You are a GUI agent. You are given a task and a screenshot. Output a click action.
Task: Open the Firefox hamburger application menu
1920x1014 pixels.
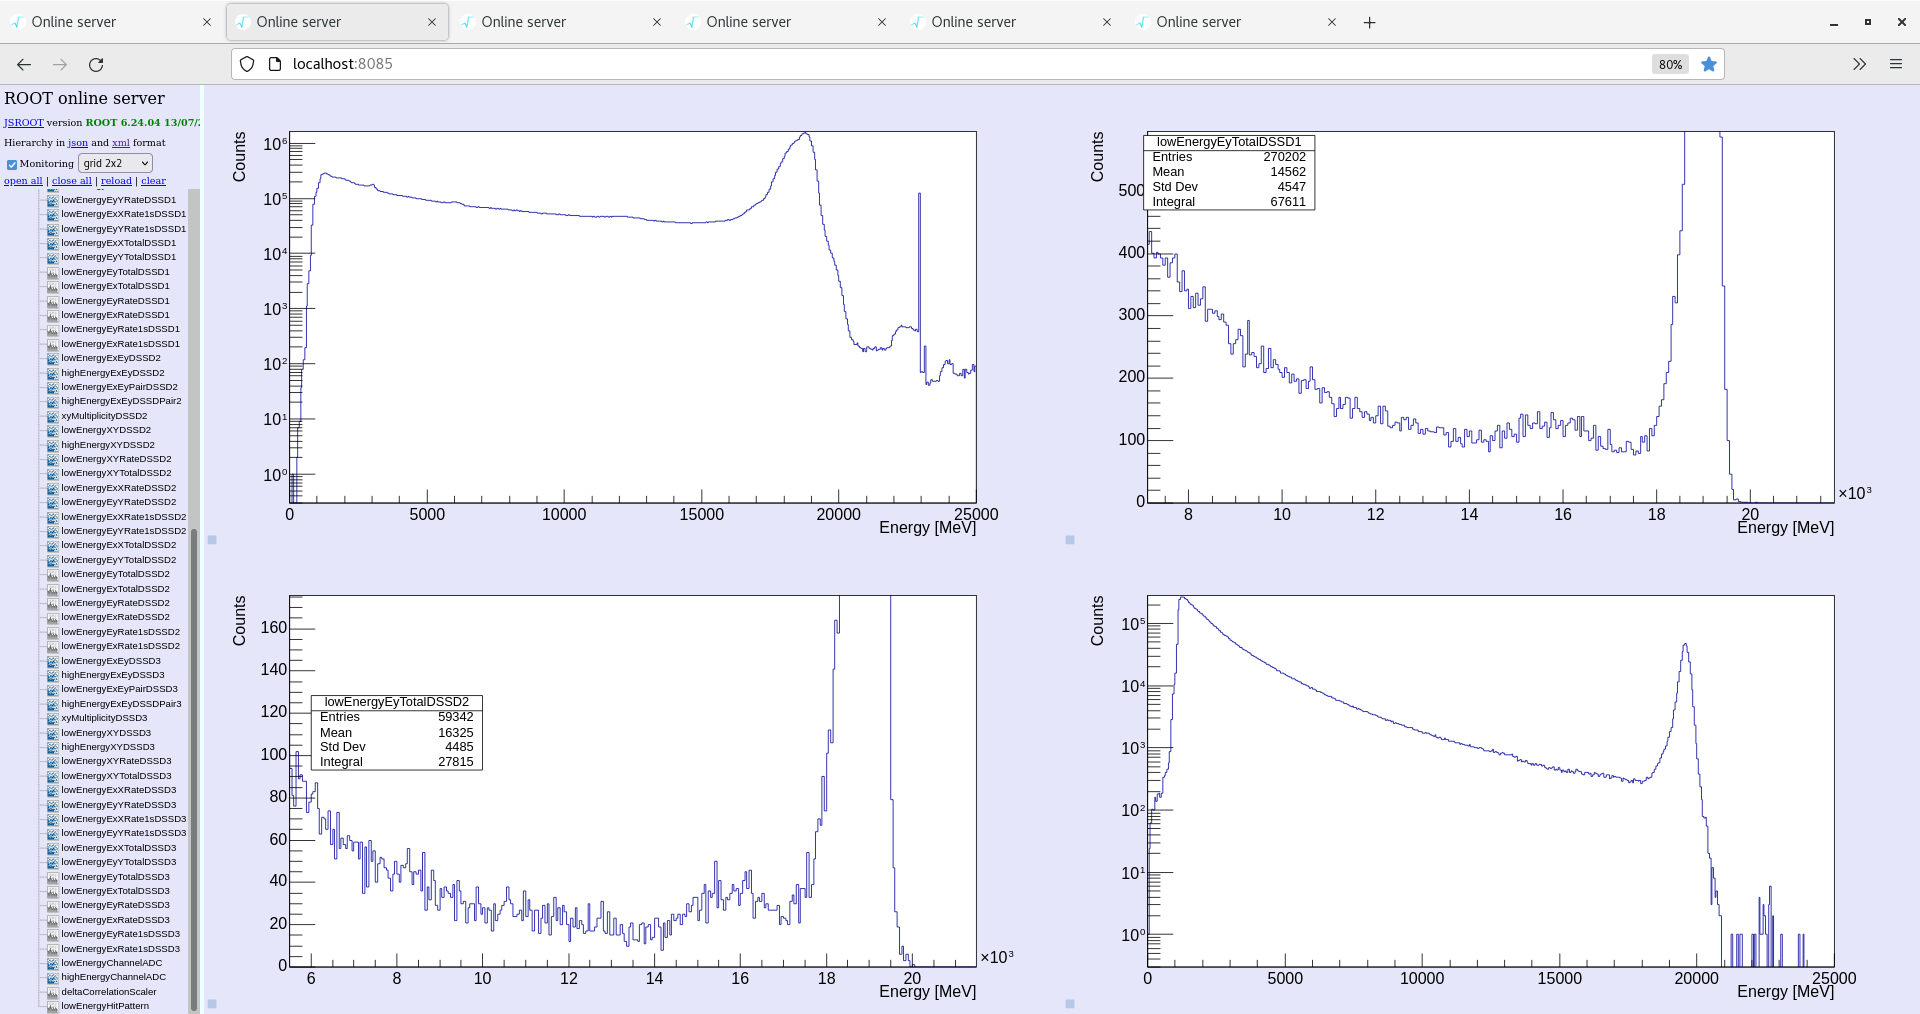(x=1895, y=64)
